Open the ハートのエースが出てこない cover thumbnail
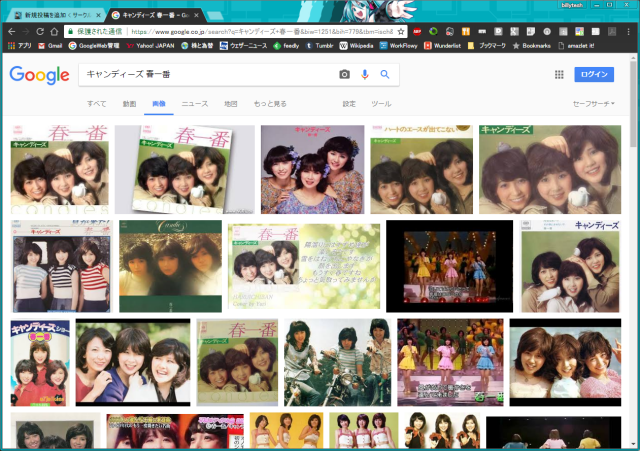The width and height of the screenshot is (640, 451). [x=422, y=169]
